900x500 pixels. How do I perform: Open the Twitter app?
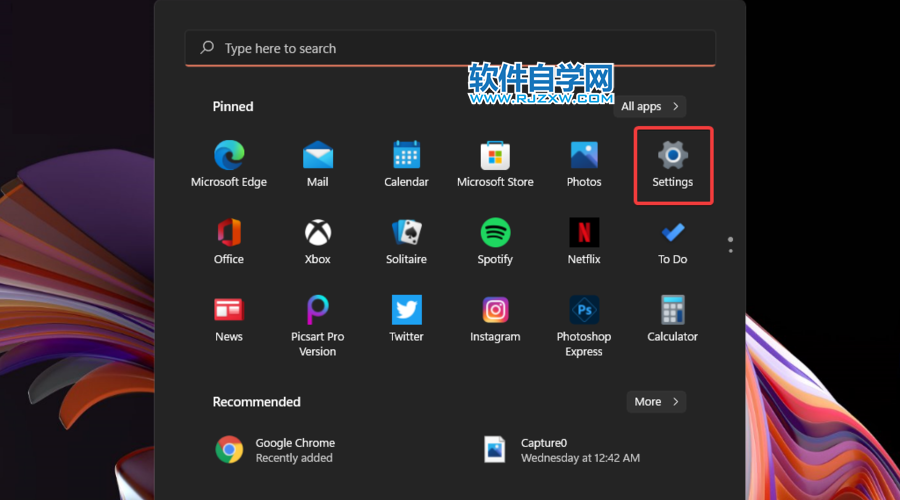[406, 319]
